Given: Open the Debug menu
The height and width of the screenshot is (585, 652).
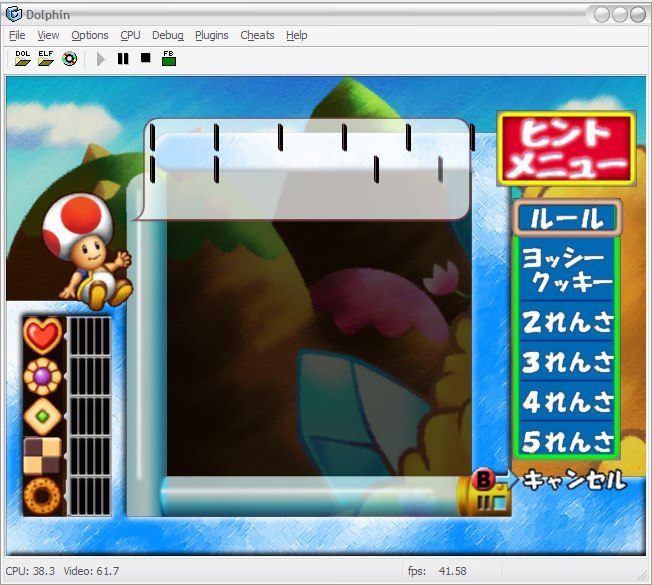Looking at the screenshot, I should (x=168, y=35).
